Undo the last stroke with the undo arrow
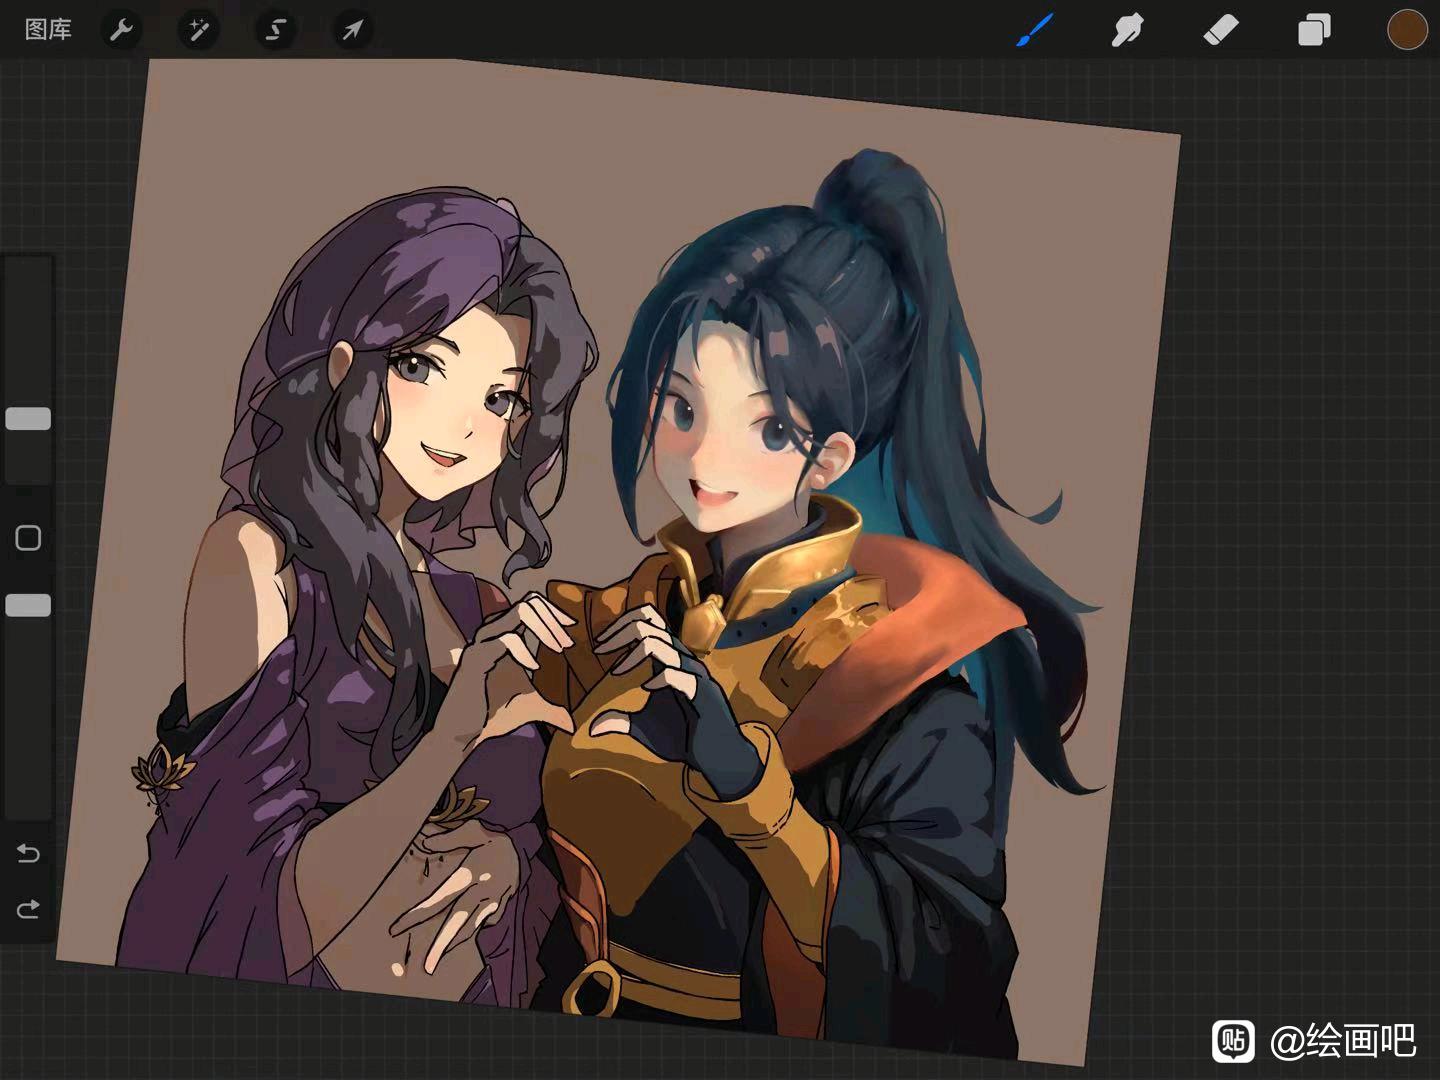 pos(28,853)
